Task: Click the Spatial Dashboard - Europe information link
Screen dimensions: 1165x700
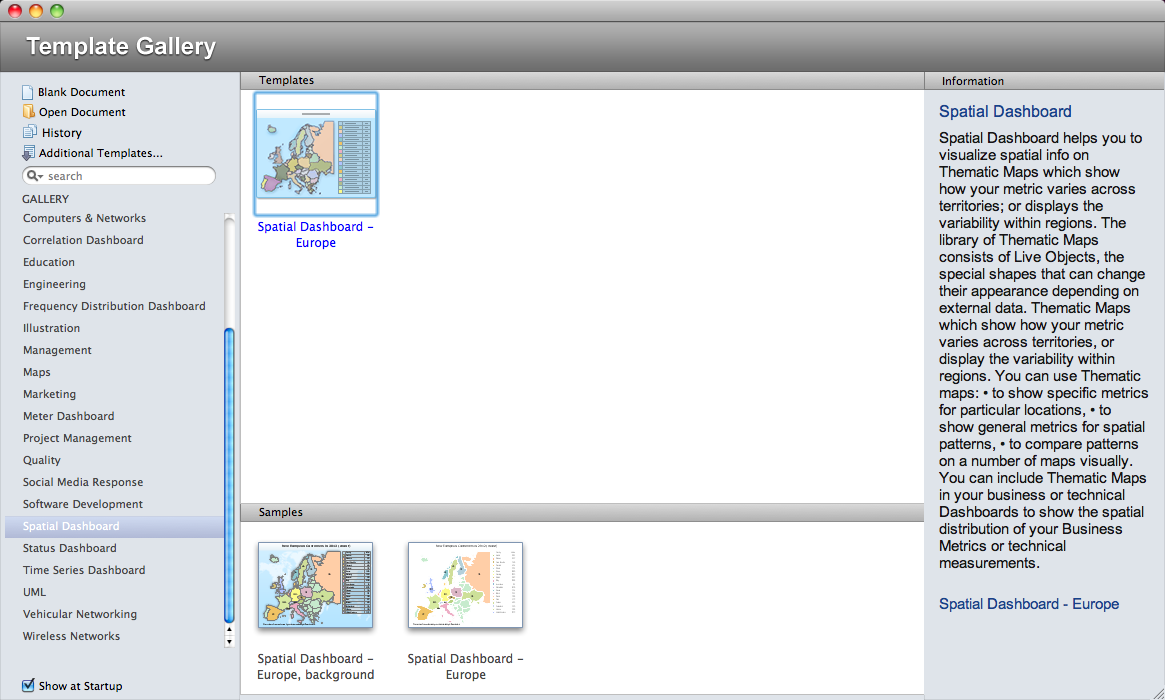Action: pos(1029,604)
